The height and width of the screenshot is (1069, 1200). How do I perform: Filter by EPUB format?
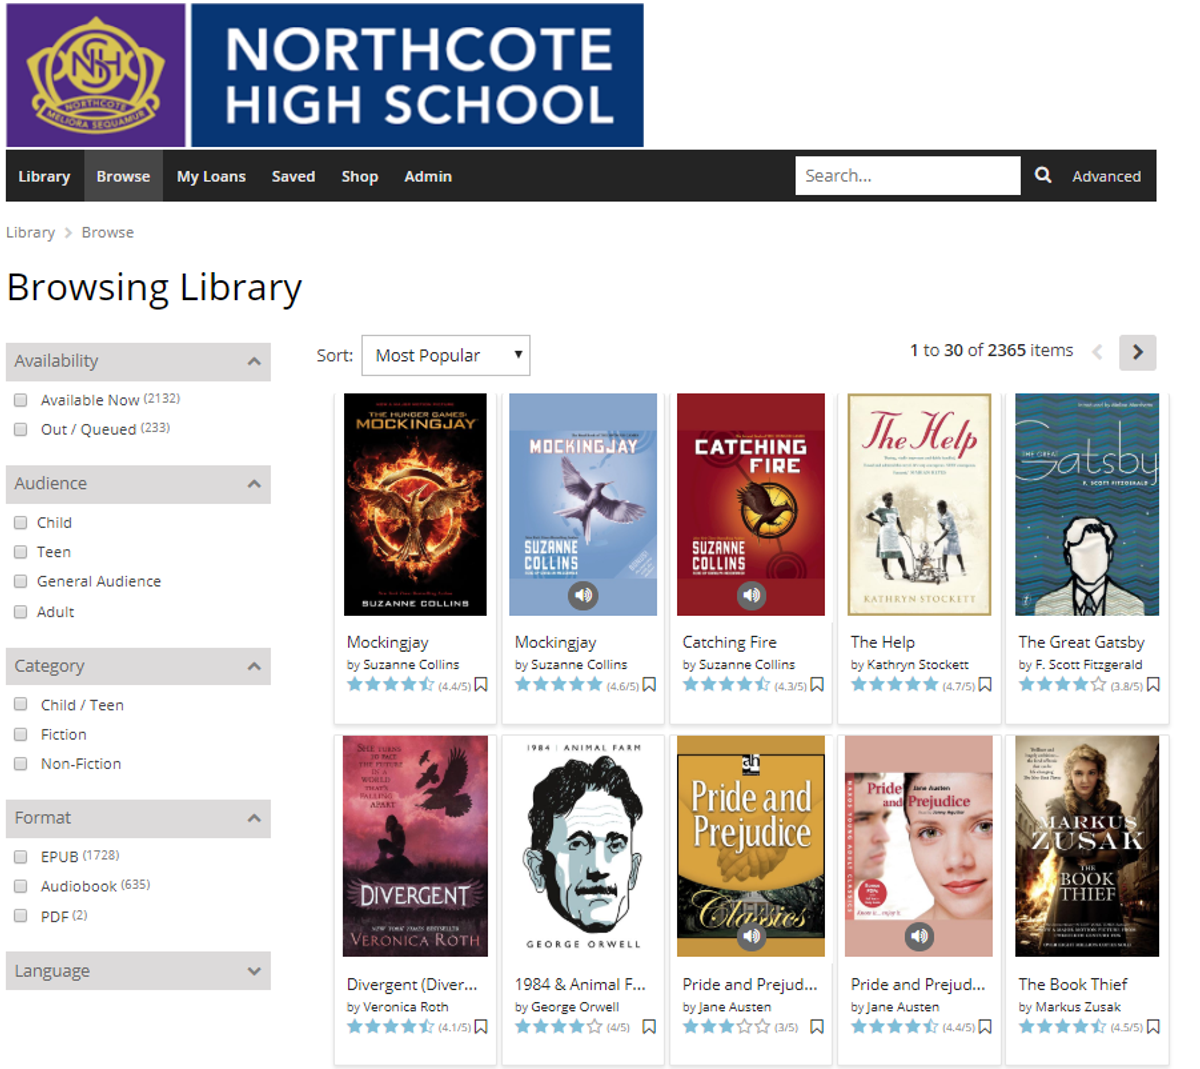click(x=20, y=856)
